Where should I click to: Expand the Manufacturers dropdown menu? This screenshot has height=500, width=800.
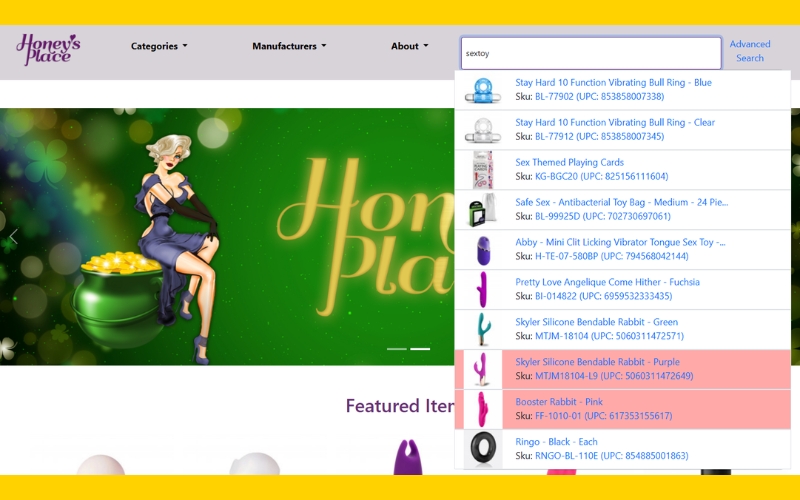point(289,46)
